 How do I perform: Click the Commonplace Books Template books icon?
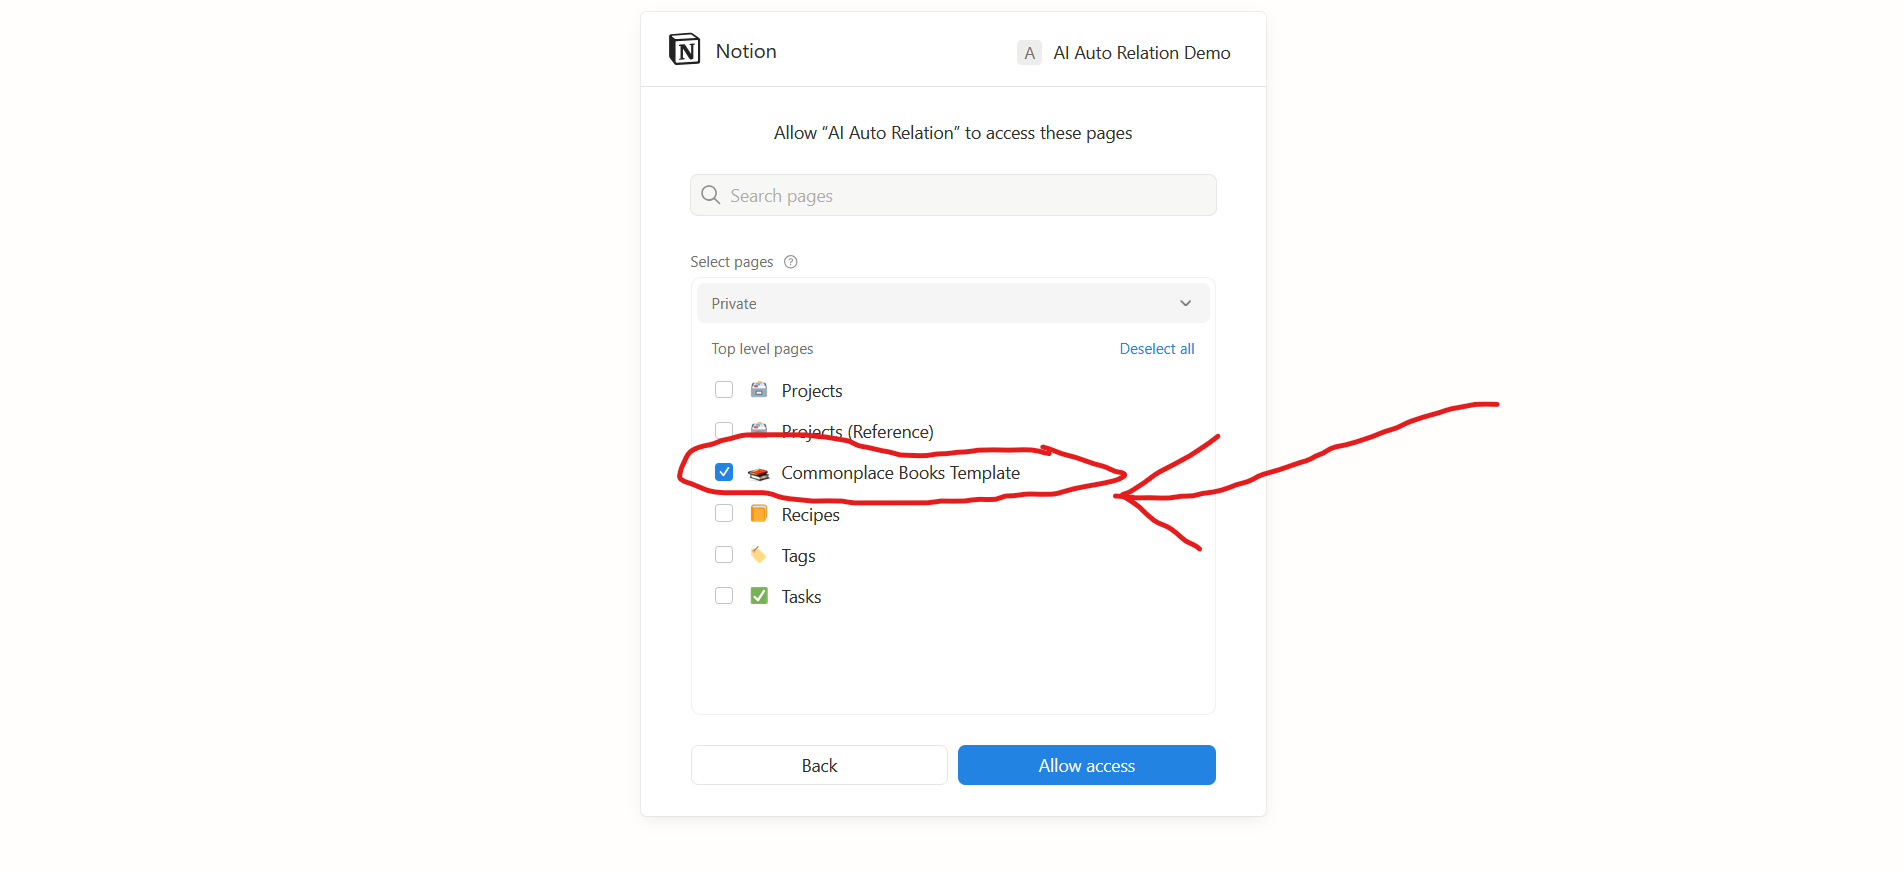tap(759, 473)
